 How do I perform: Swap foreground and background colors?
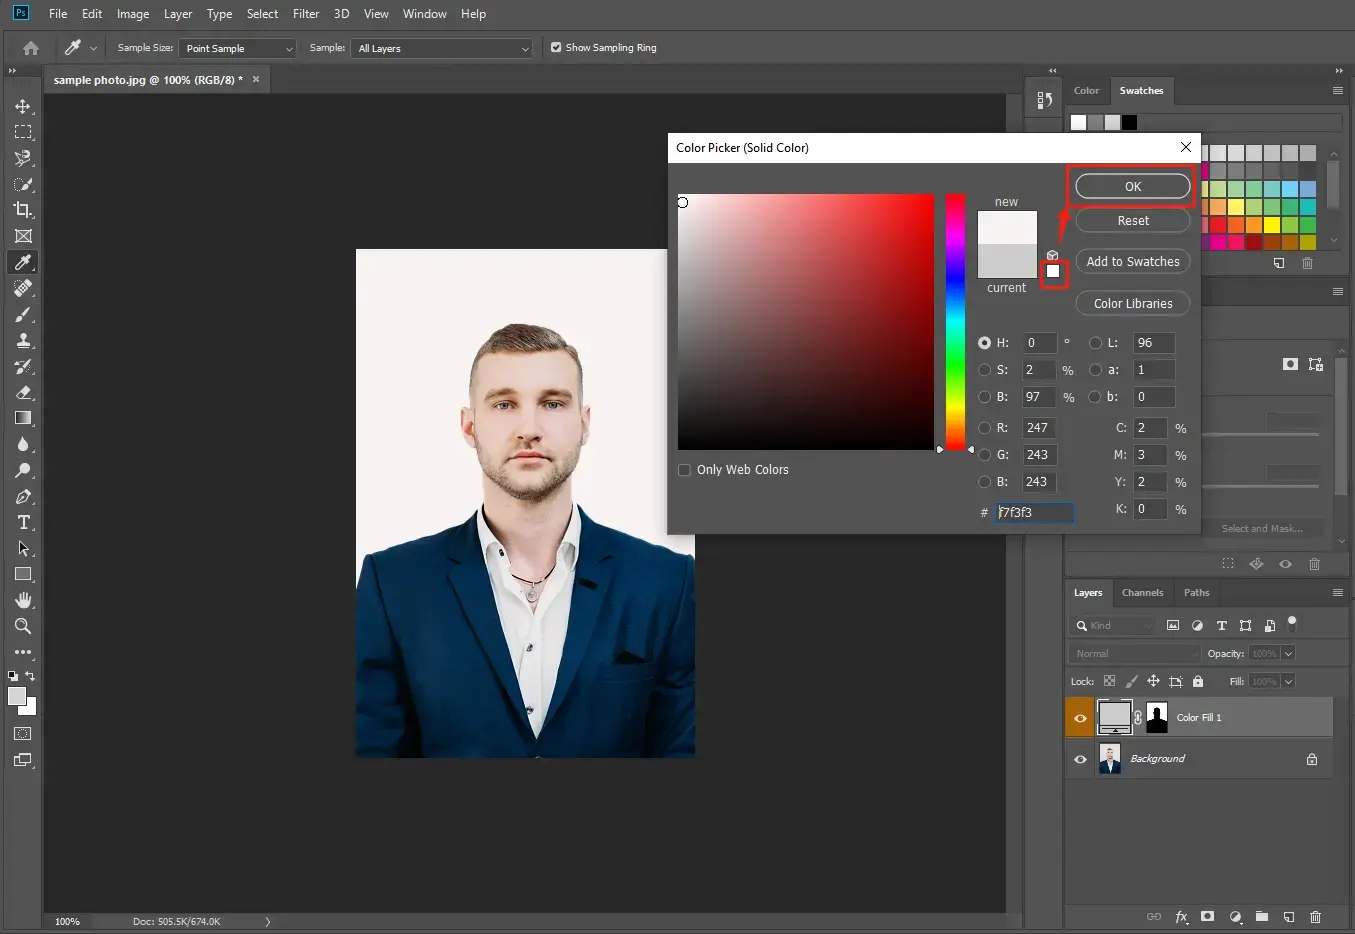pos(30,676)
